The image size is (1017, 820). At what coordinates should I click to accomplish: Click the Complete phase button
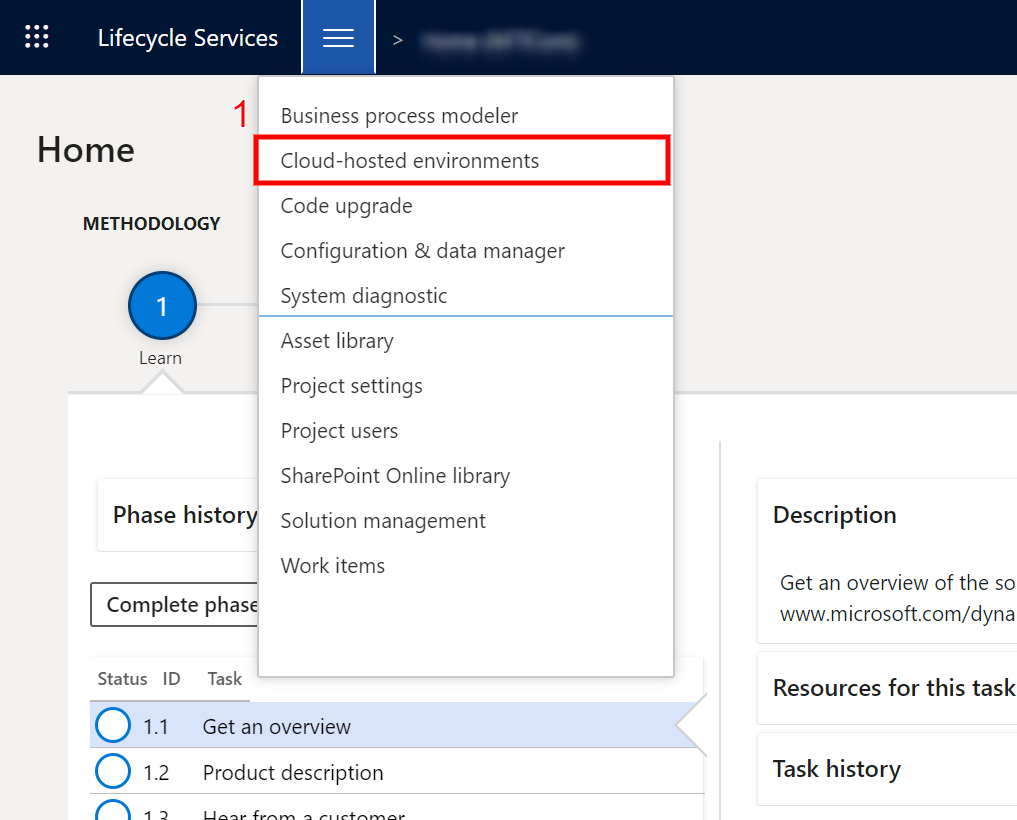pos(174,605)
